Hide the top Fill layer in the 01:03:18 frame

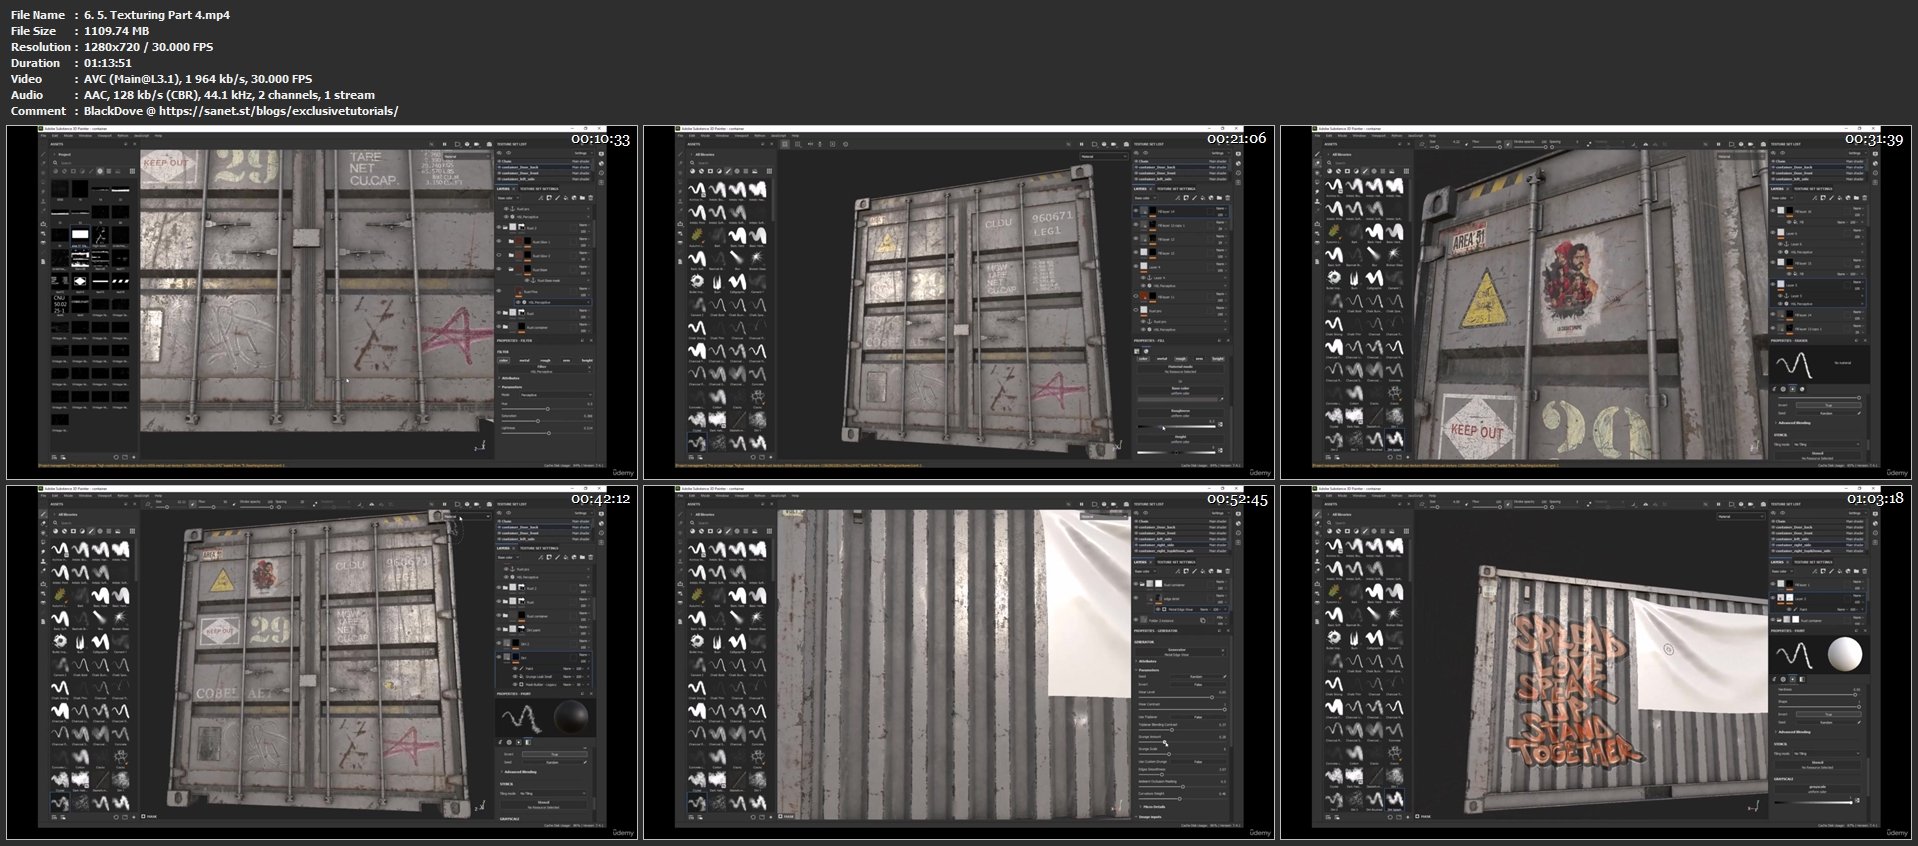click(x=1773, y=584)
